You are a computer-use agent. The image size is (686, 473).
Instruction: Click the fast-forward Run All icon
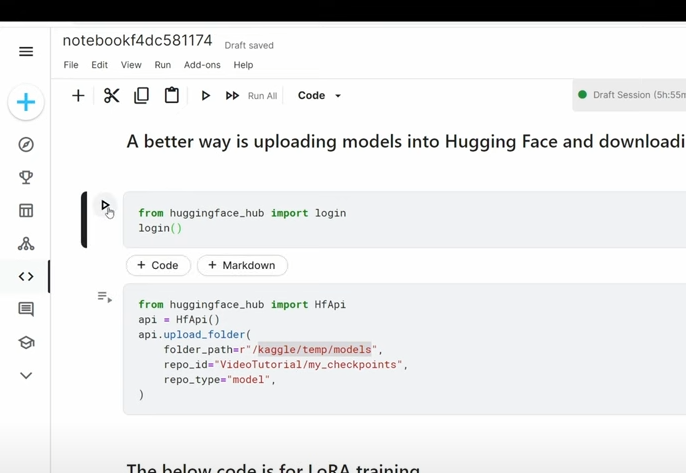pos(232,95)
